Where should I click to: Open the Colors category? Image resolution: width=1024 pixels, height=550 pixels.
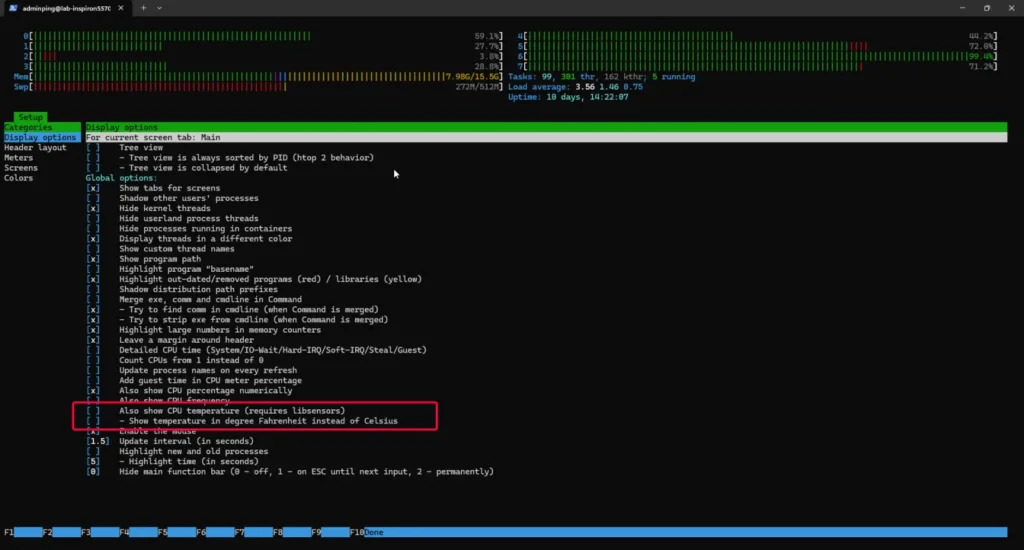coord(19,178)
